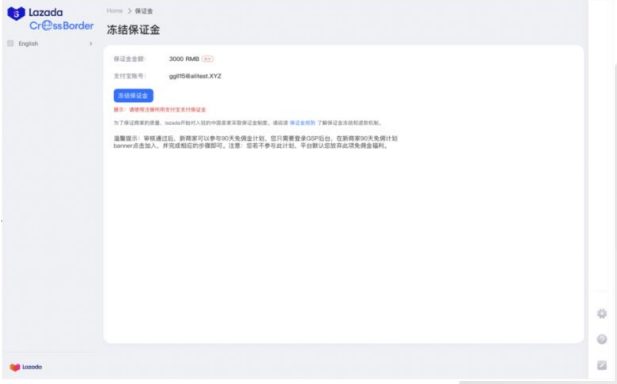This screenshot has width=617, height=384.
Task: Open the 保证金规则 link
Action: coord(303,123)
